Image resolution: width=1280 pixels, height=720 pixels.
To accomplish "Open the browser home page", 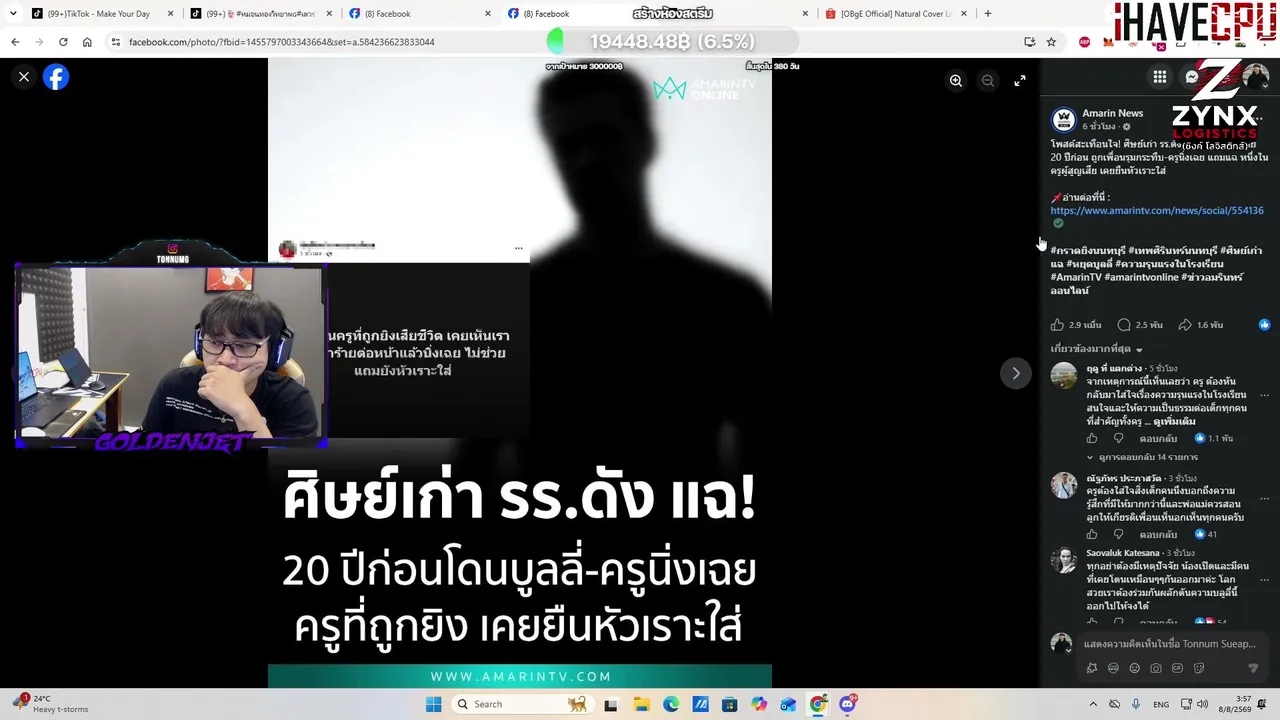I will [87, 42].
